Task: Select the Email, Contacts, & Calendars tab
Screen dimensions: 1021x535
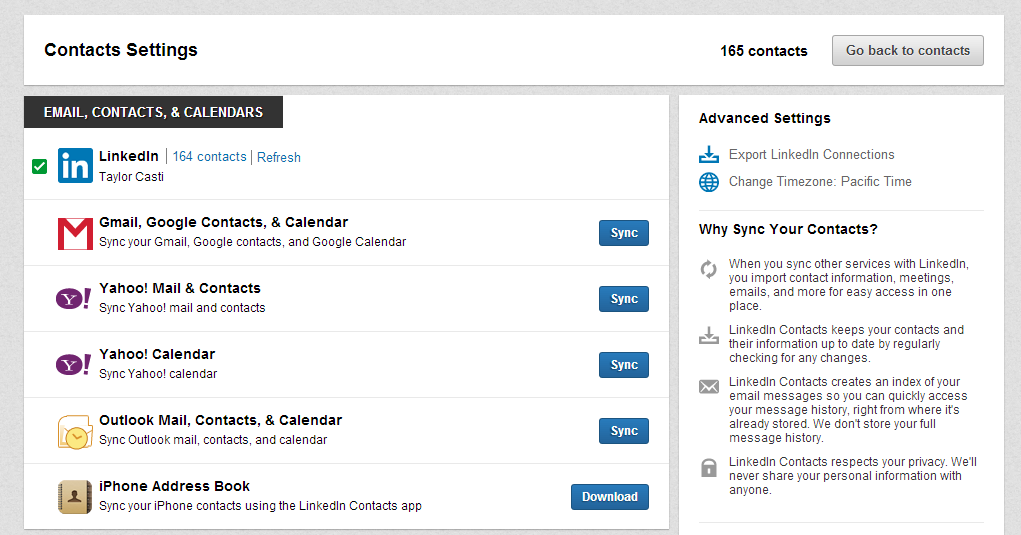Action: click(153, 112)
